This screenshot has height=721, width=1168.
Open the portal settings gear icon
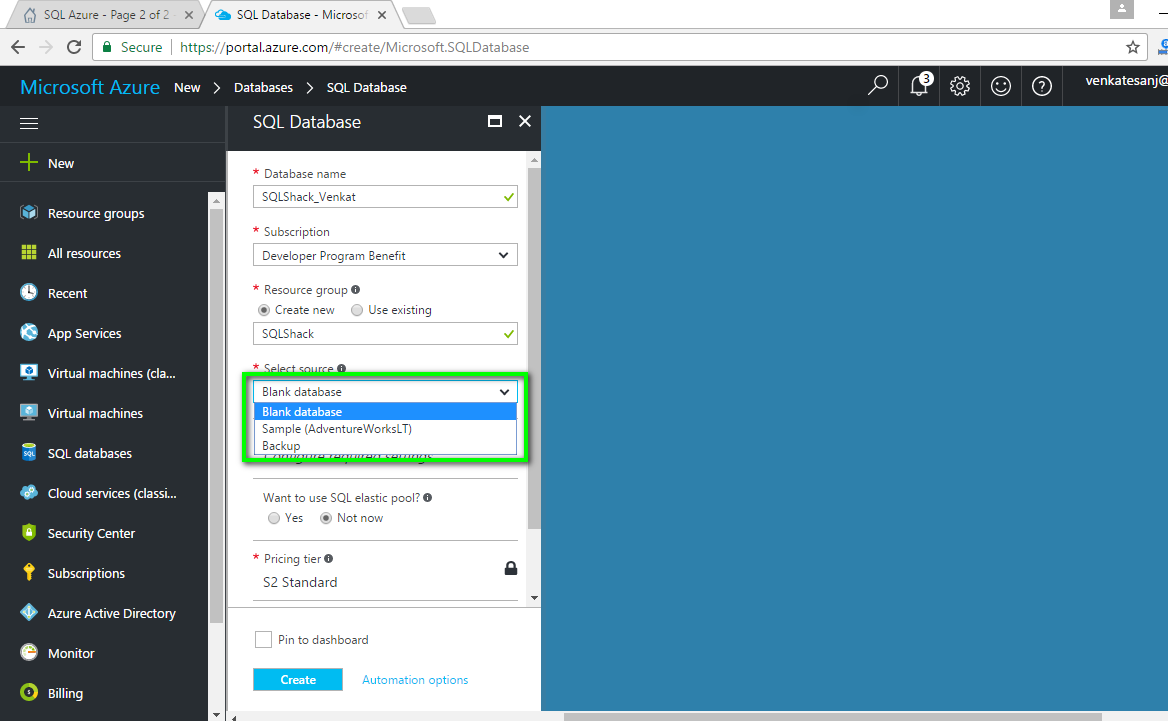(x=959, y=86)
